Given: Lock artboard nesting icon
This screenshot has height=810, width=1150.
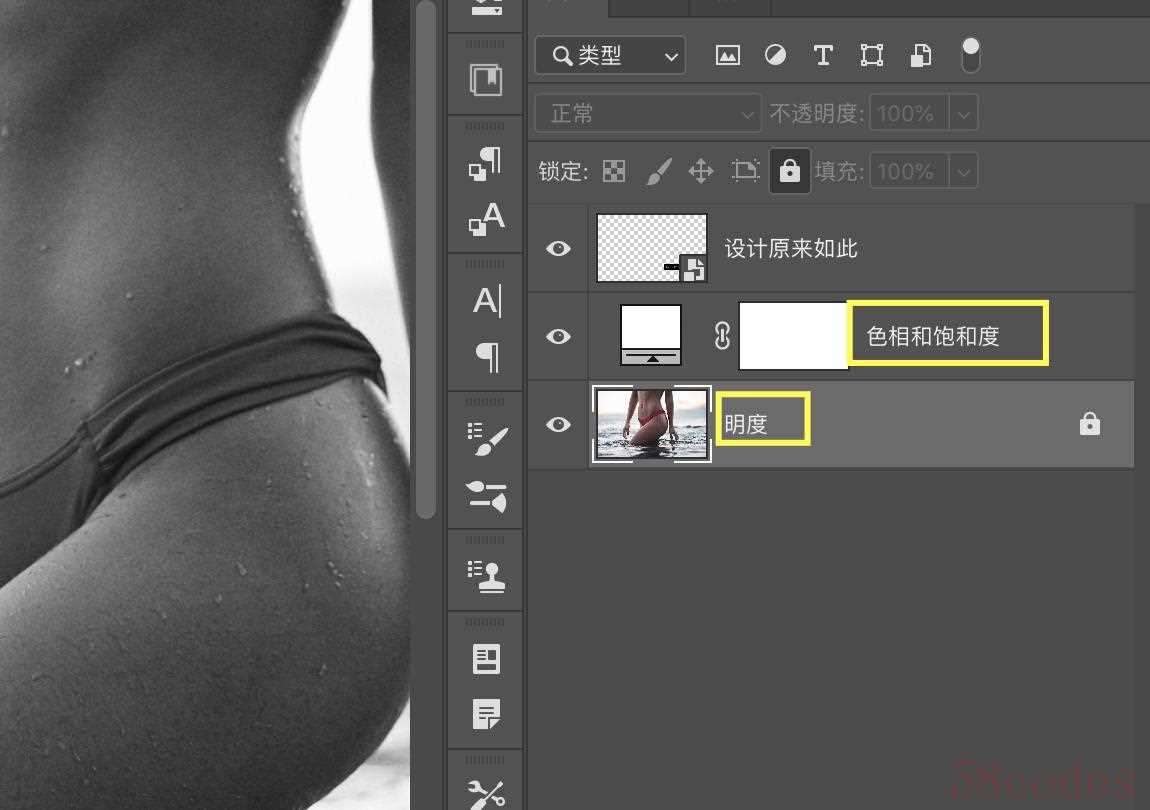Looking at the screenshot, I should [745, 171].
